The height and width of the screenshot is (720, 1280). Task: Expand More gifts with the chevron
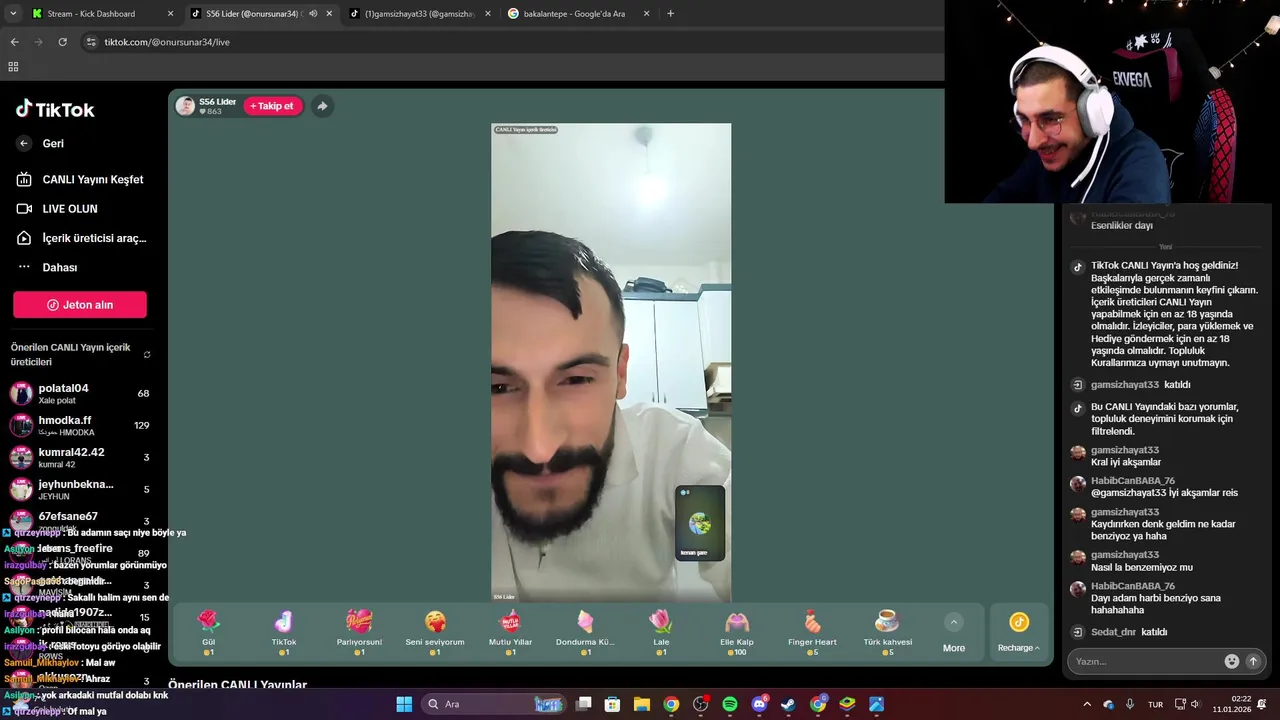point(954,622)
